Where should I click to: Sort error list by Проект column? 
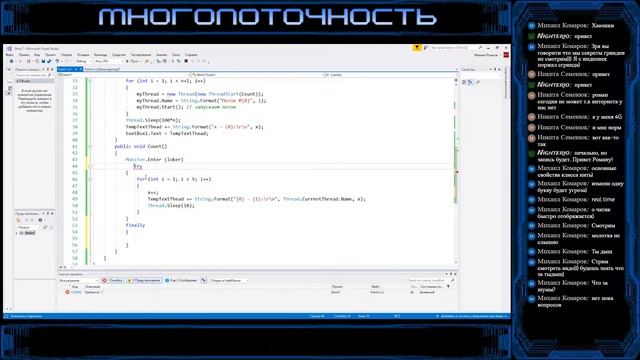pyautogui.click(x=338, y=287)
